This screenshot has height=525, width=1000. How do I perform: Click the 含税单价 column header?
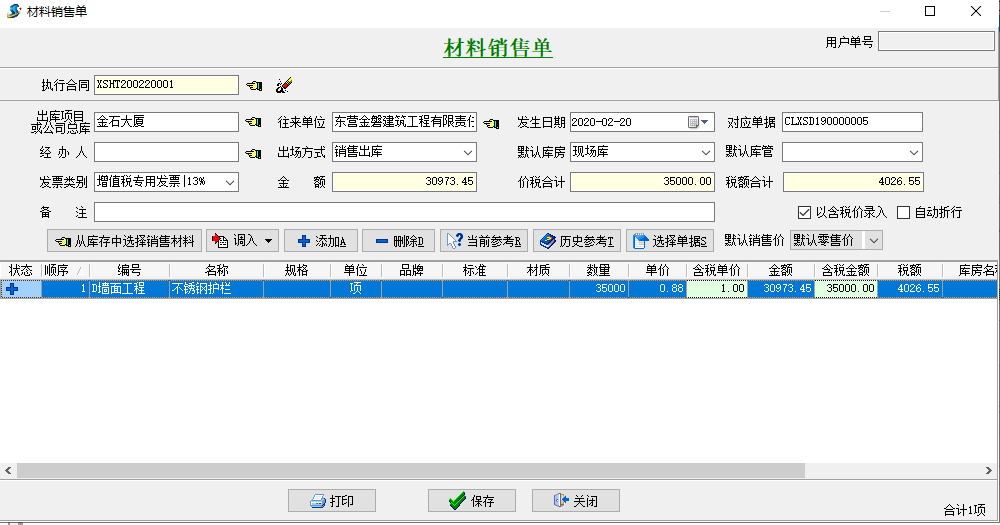coord(716,270)
